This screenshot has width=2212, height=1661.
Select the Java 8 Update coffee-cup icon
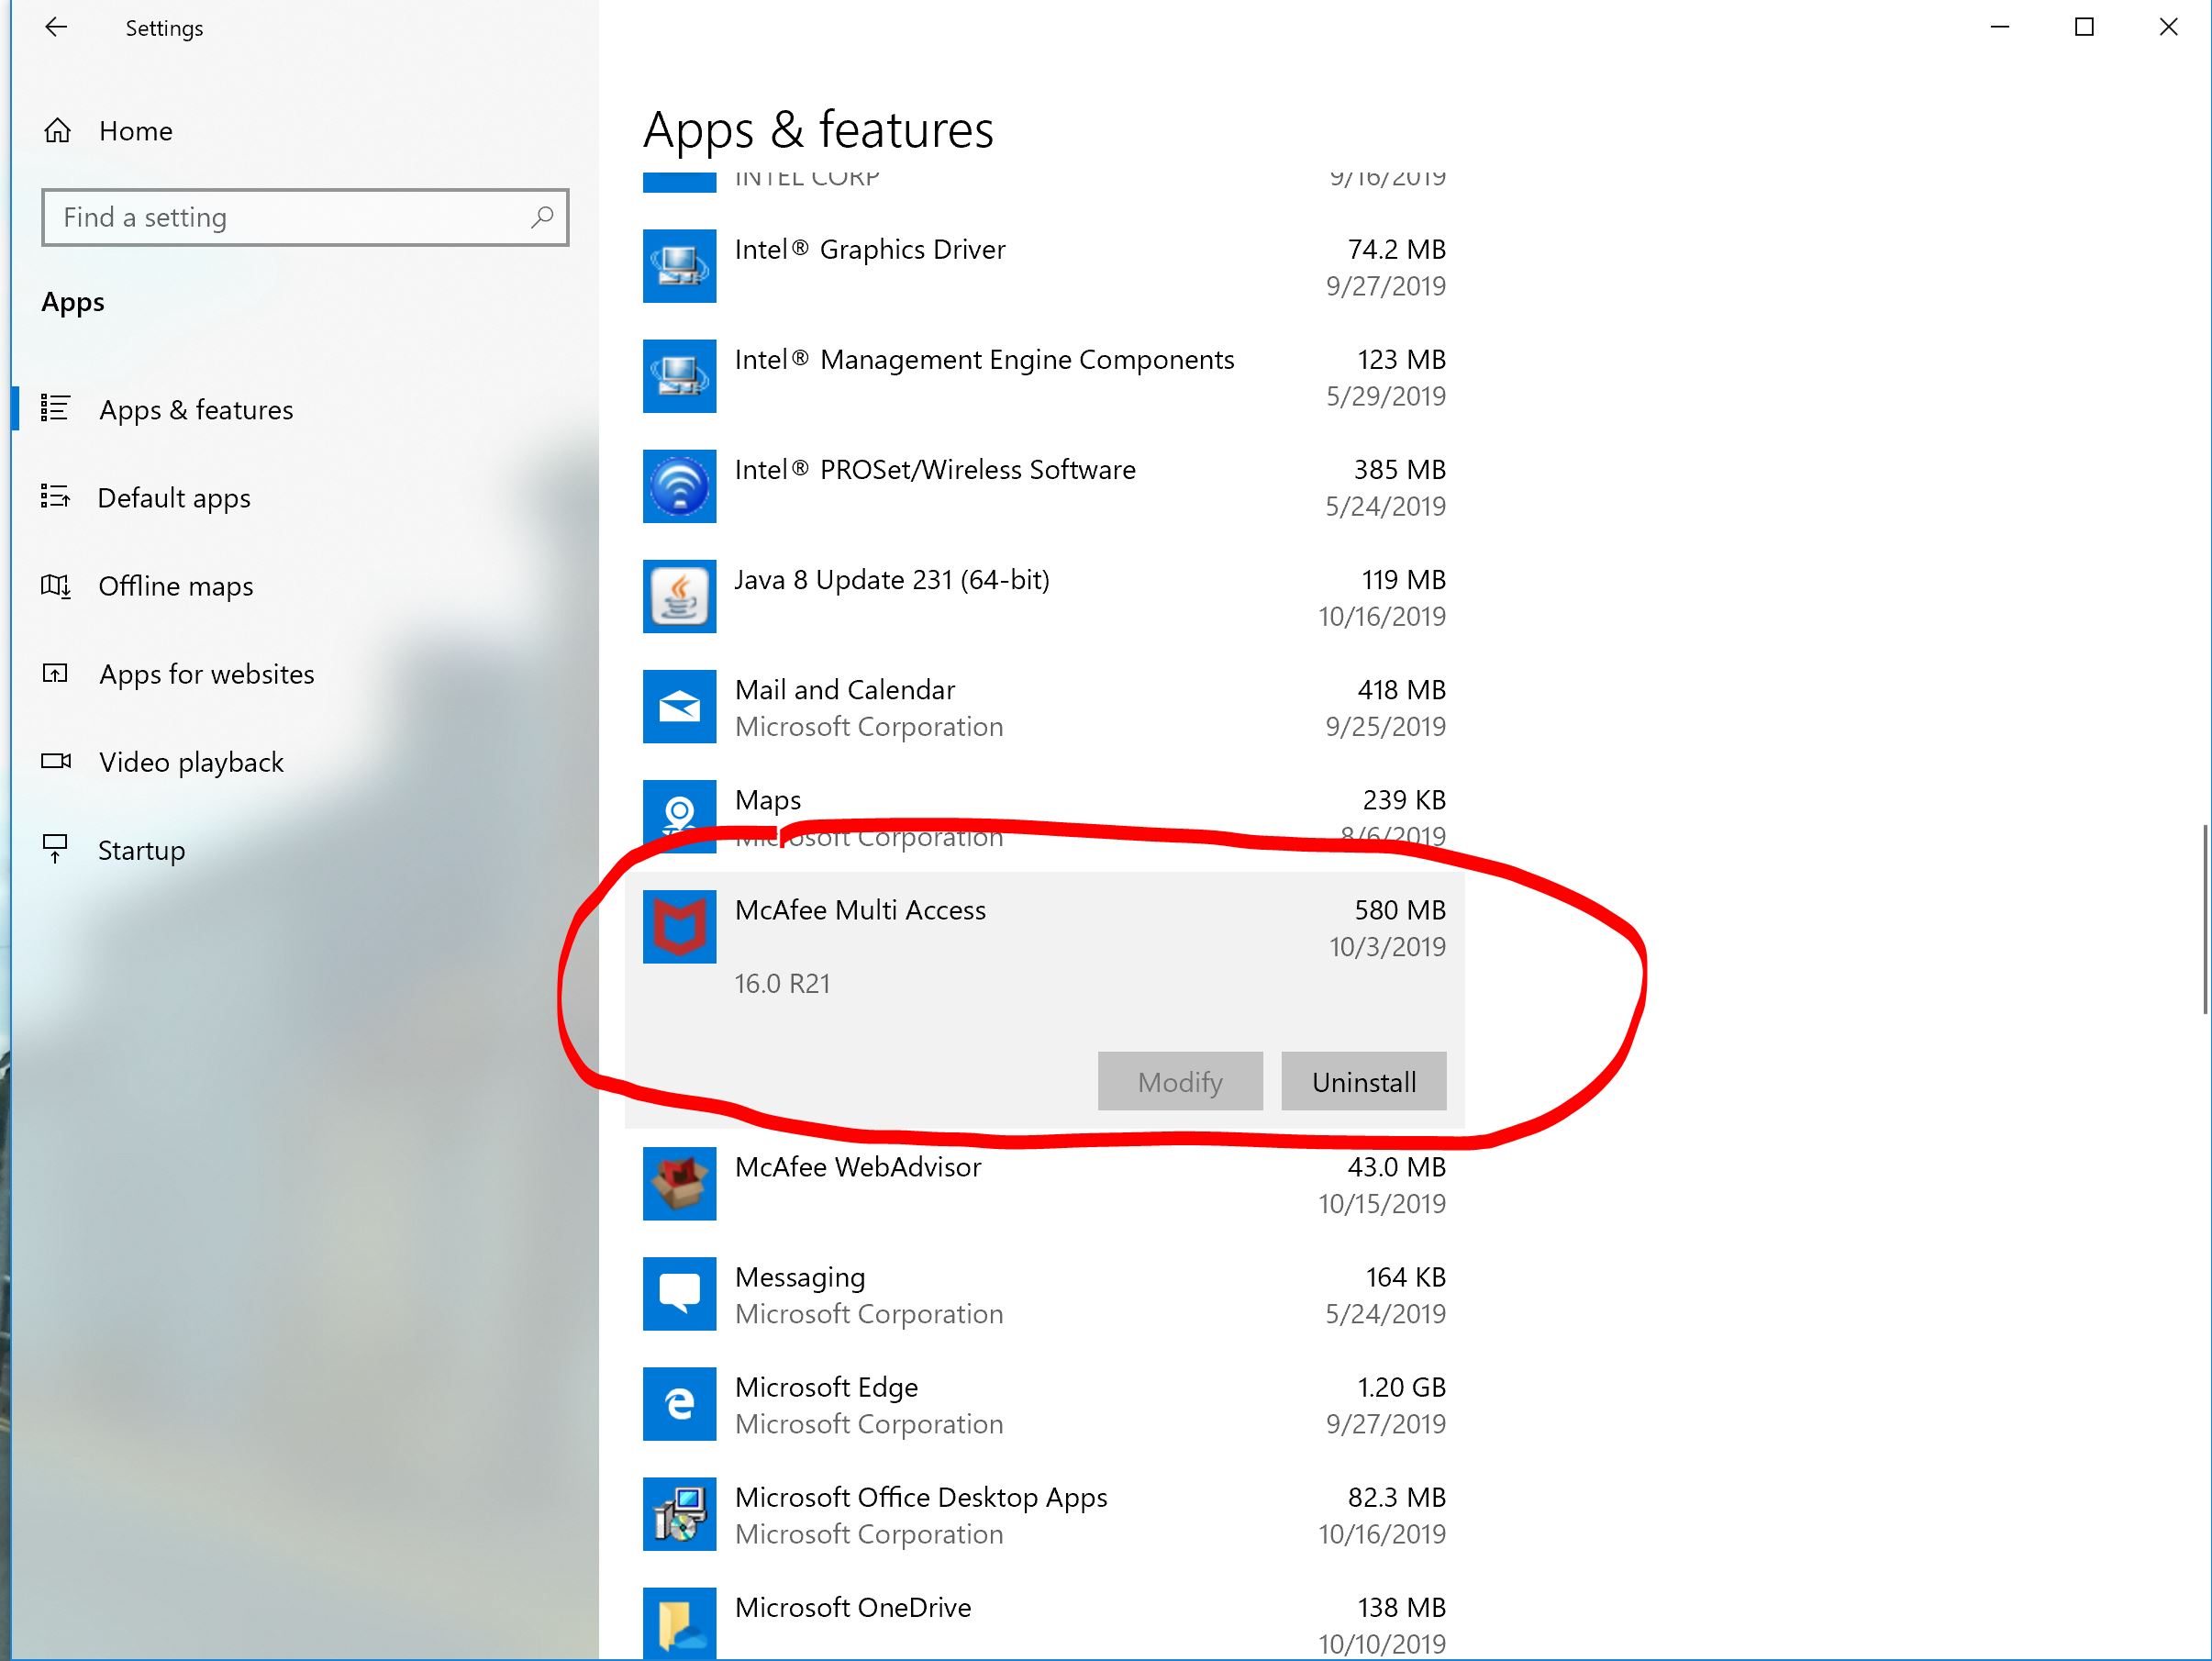pos(679,596)
